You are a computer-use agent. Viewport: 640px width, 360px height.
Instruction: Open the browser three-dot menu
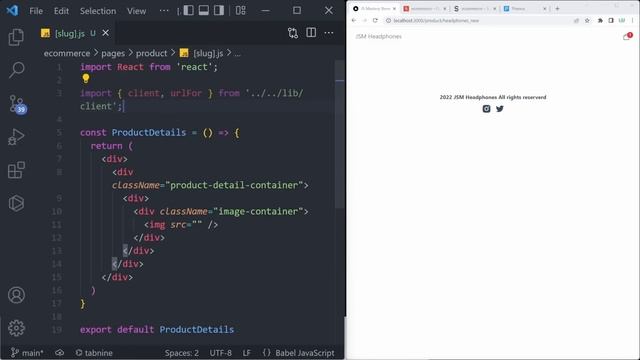[633, 20]
